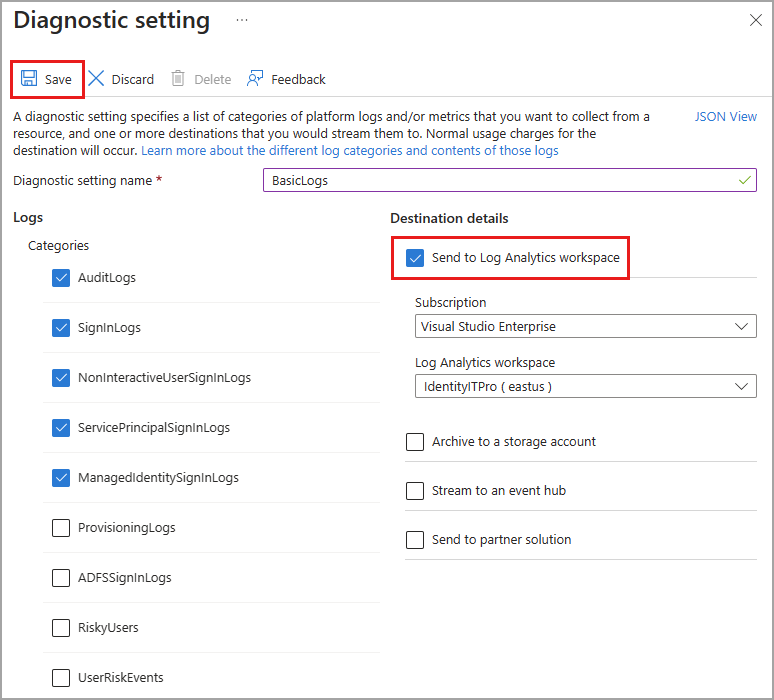Uncheck the AuditLogs category
The width and height of the screenshot is (774, 700).
pos(61,278)
